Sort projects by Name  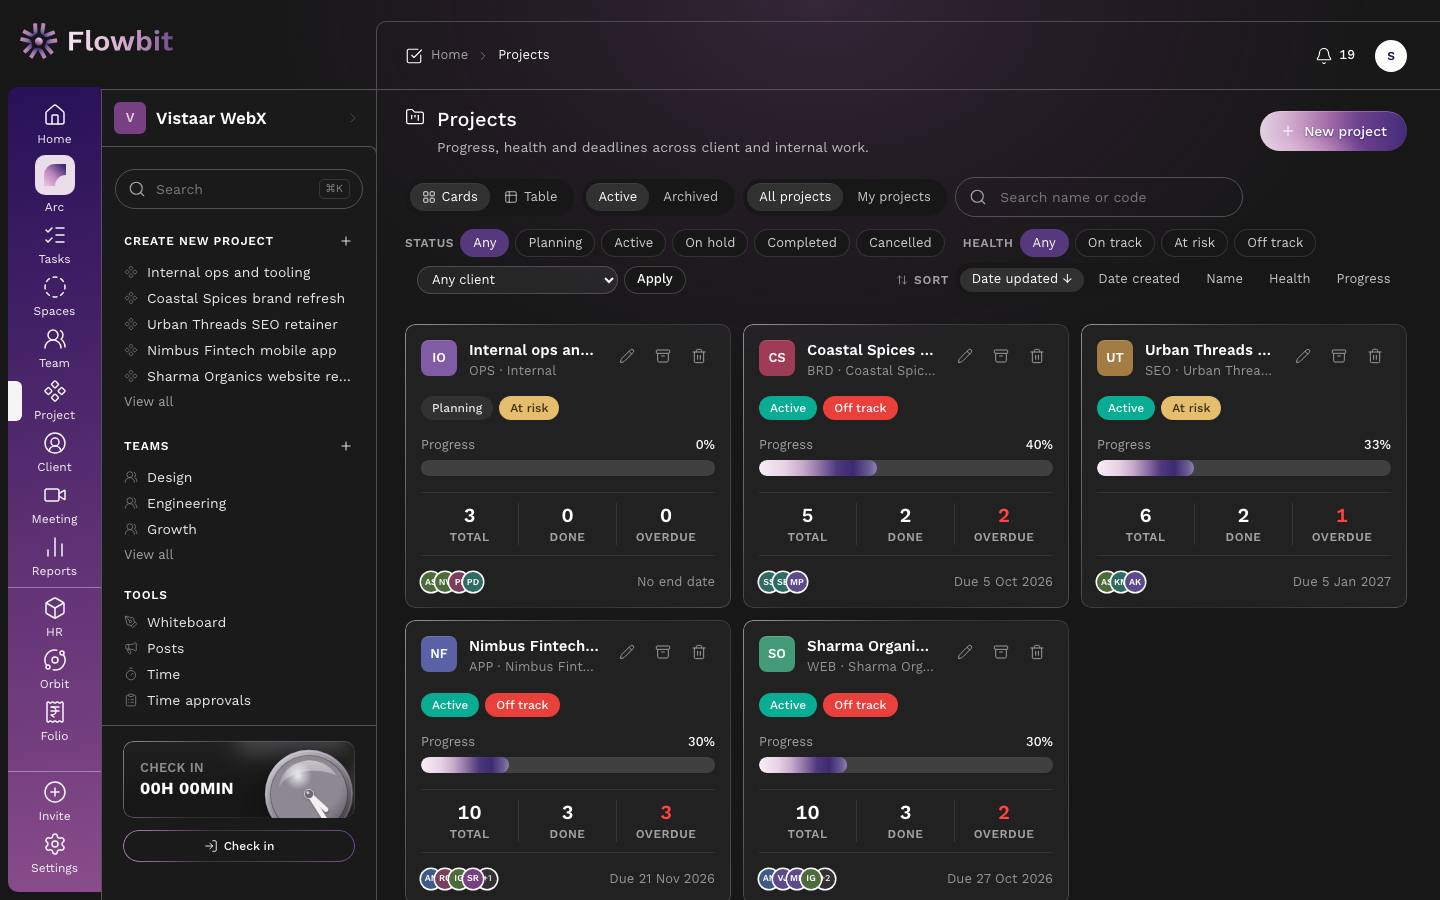point(1224,279)
